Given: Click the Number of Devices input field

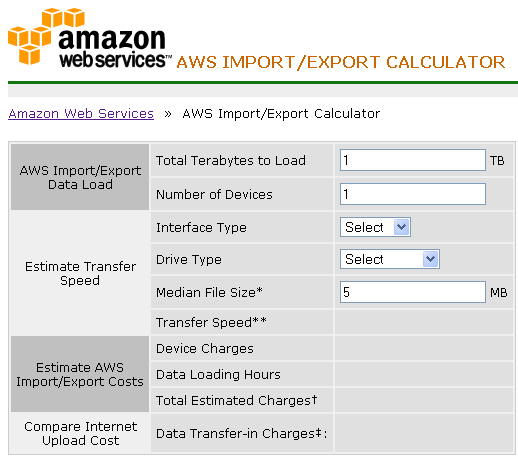Looking at the screenshot, I should [413, 194].
